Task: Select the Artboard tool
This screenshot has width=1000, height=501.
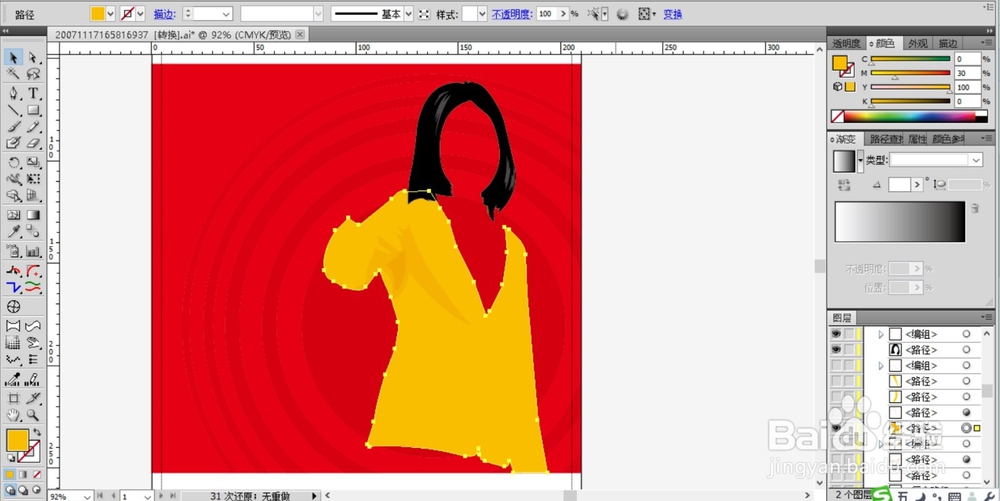Action: tap(13, 399)
